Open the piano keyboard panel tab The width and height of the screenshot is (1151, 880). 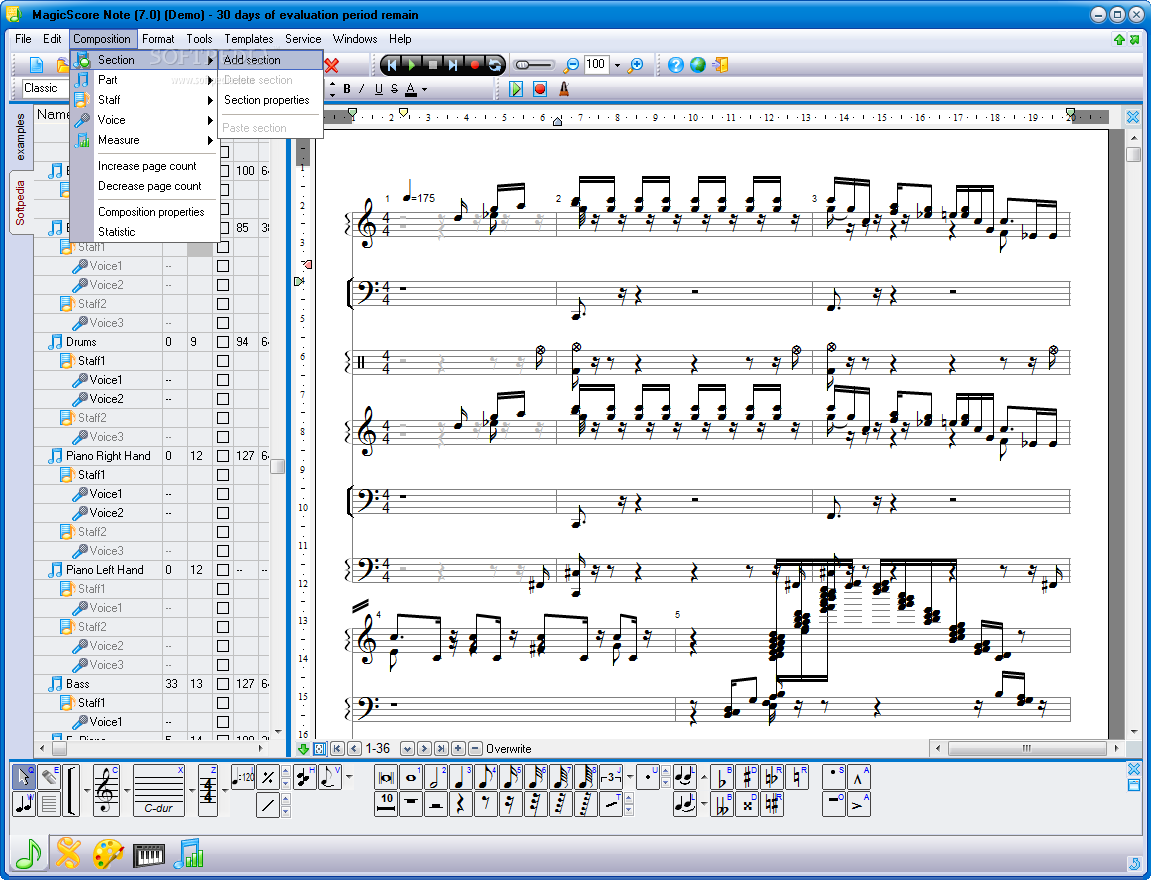[149, 854]
